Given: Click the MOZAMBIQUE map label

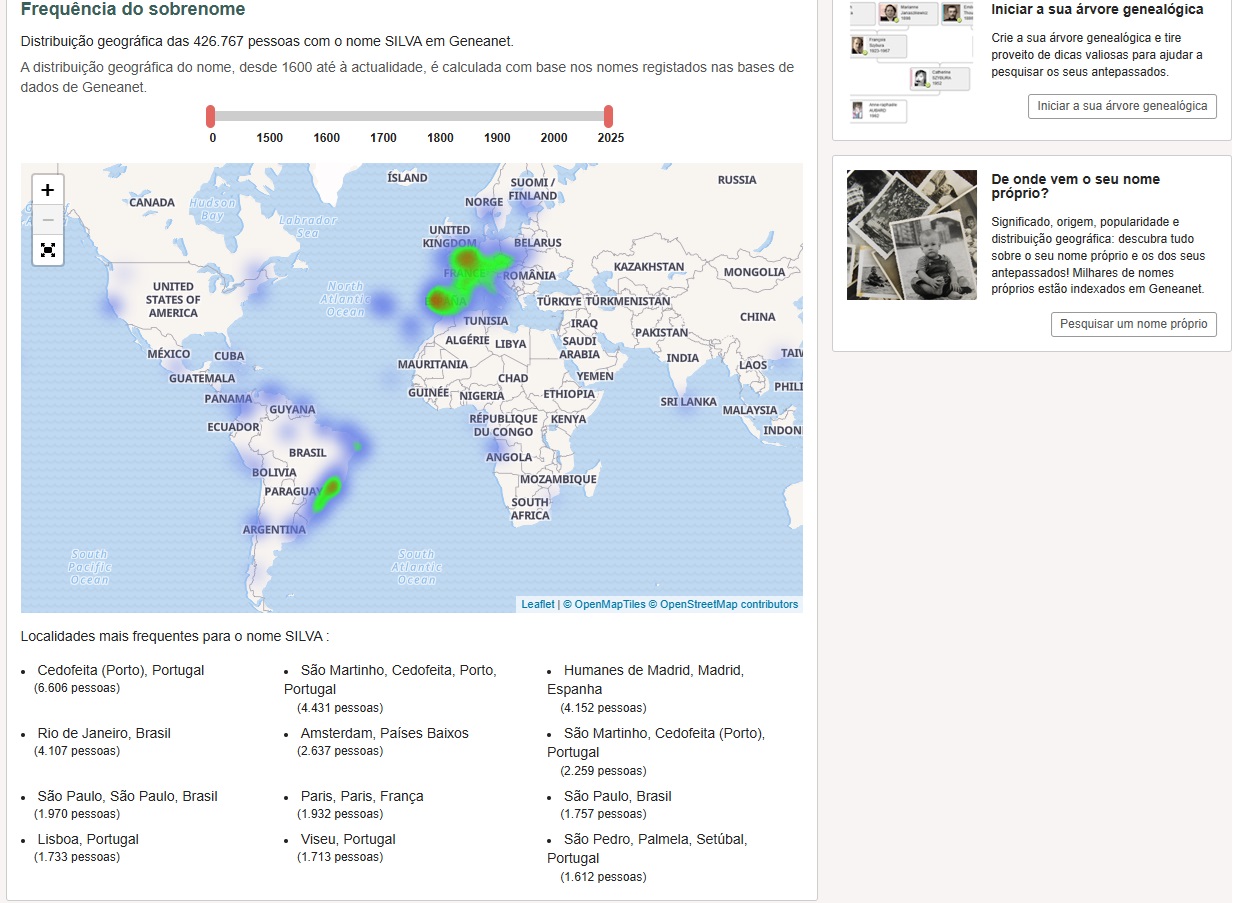Looking at the screenshot, I should point(558,479).
